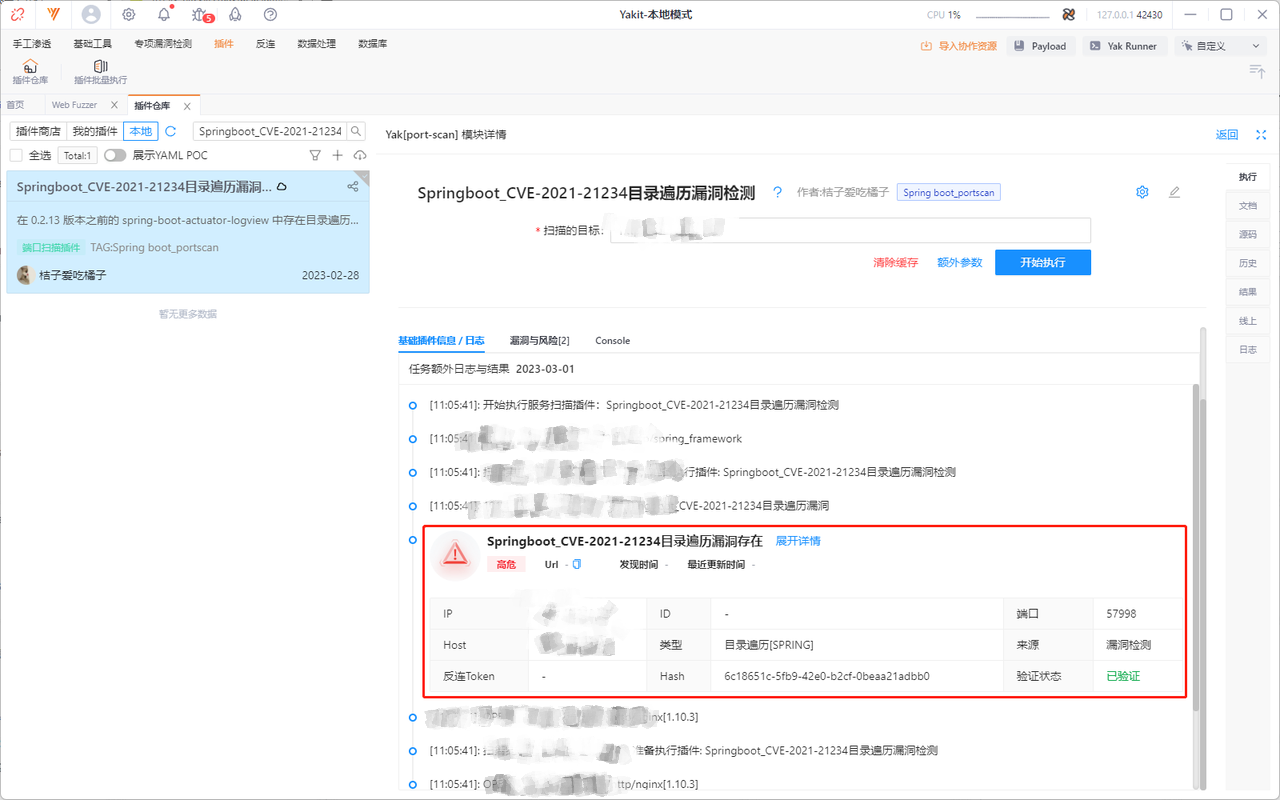Click the 开始执行 button
Image resolution: width=1280 pixels, height=800 pixels.
[x=1043, y=262]
